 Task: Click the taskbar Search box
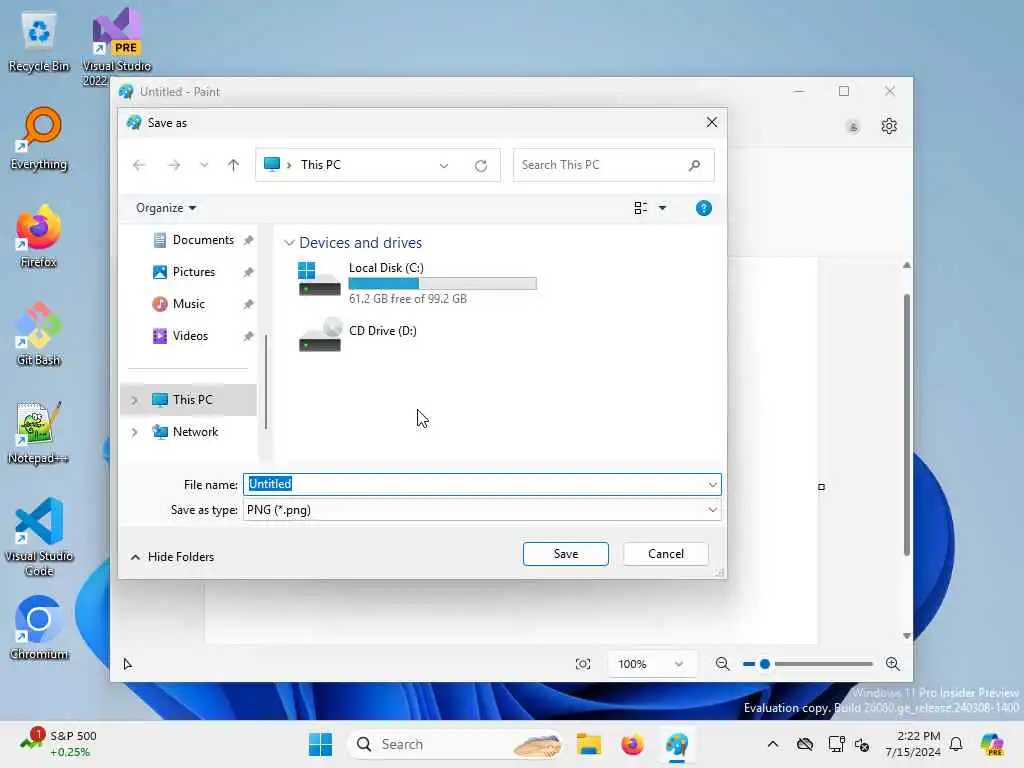click(x=456, y=744)
